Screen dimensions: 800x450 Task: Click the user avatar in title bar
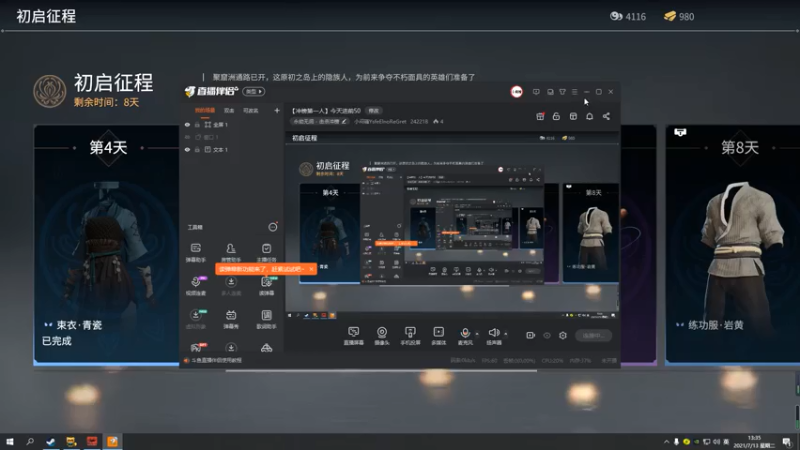tap(516, 92)
